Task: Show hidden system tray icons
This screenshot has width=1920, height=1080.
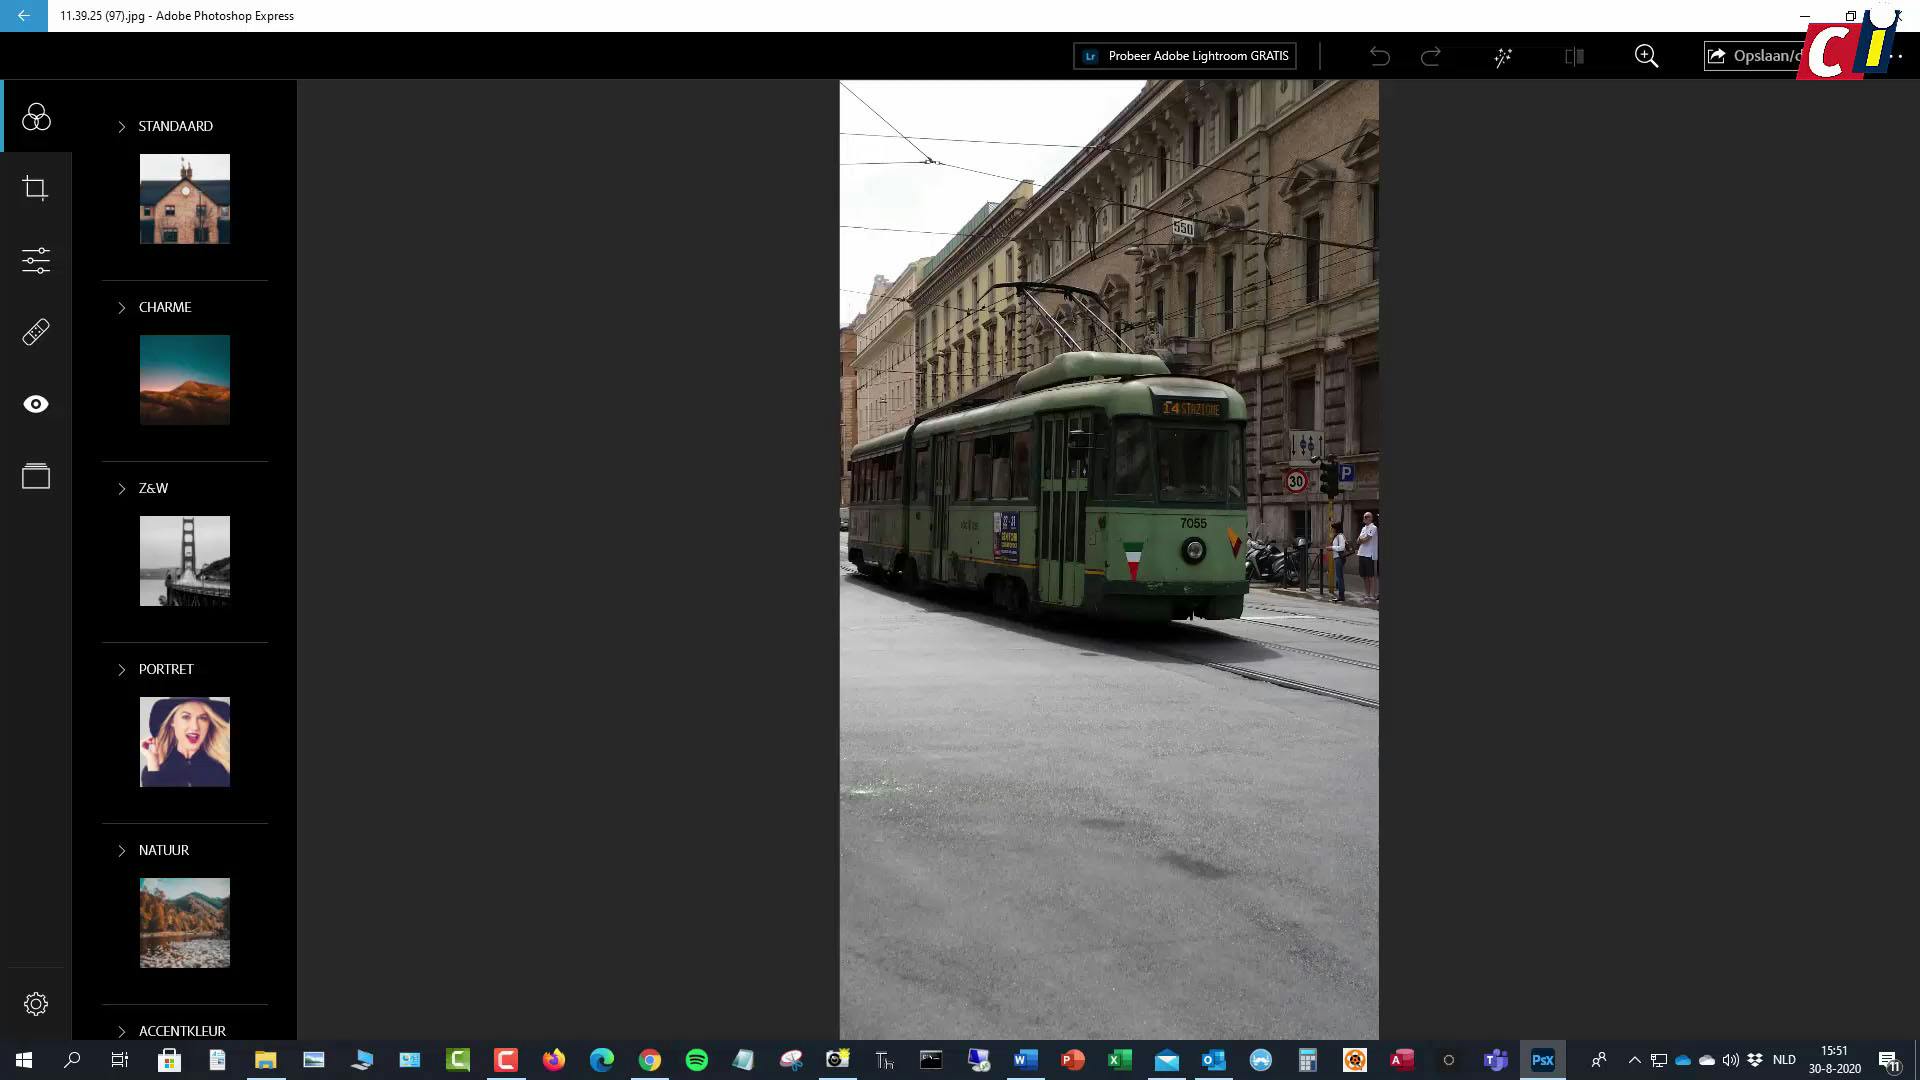Action: [x=1634, y=1060]
